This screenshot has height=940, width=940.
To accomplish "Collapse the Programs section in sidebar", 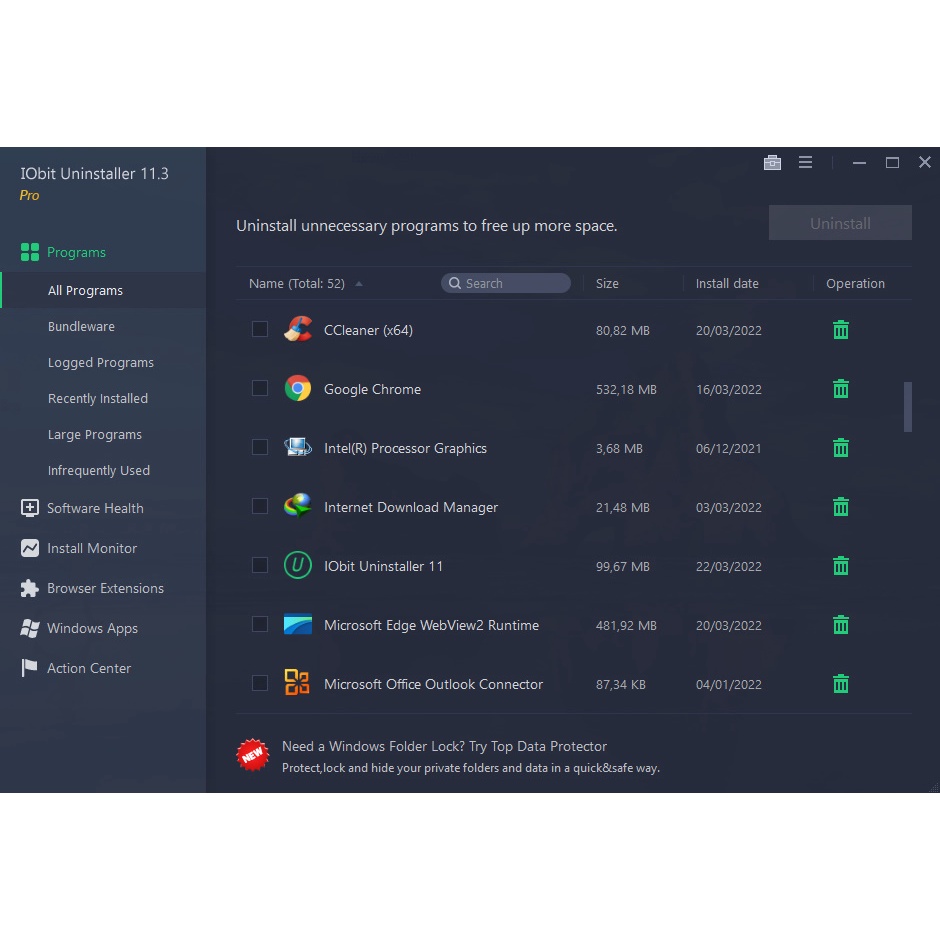I will coord(76,252).
